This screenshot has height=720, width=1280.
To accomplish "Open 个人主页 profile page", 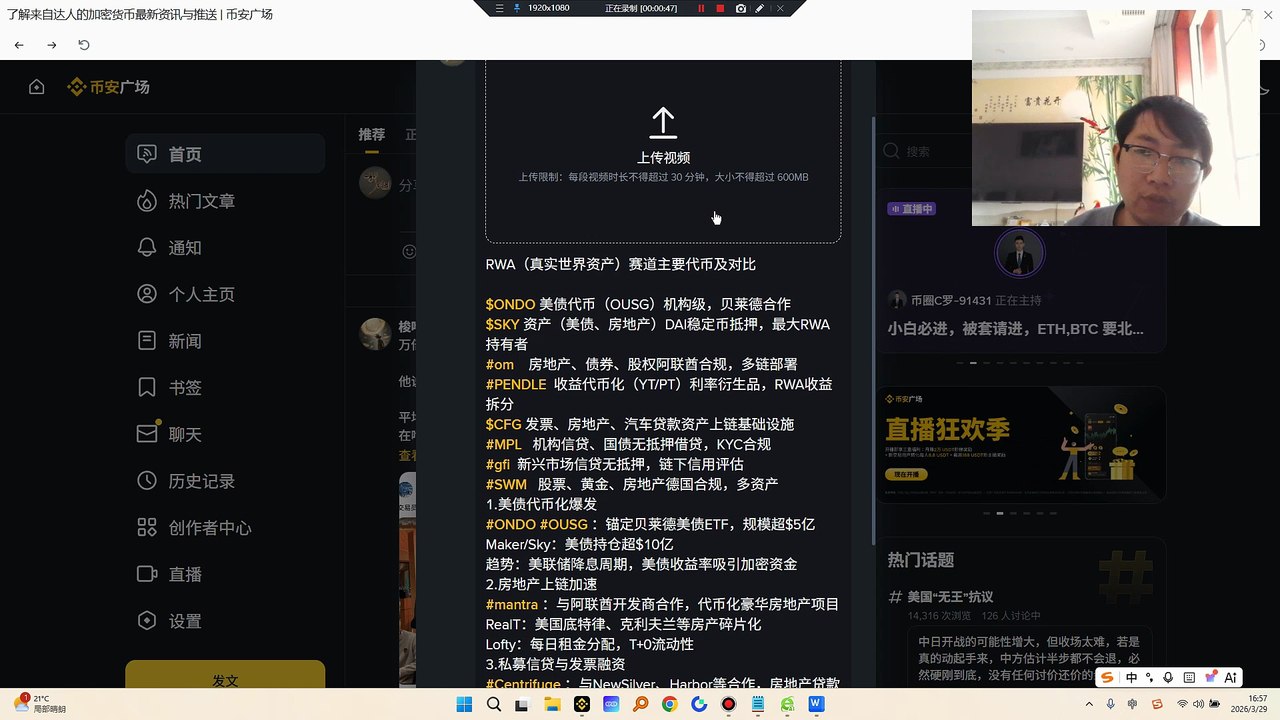I will pos(225,294).
